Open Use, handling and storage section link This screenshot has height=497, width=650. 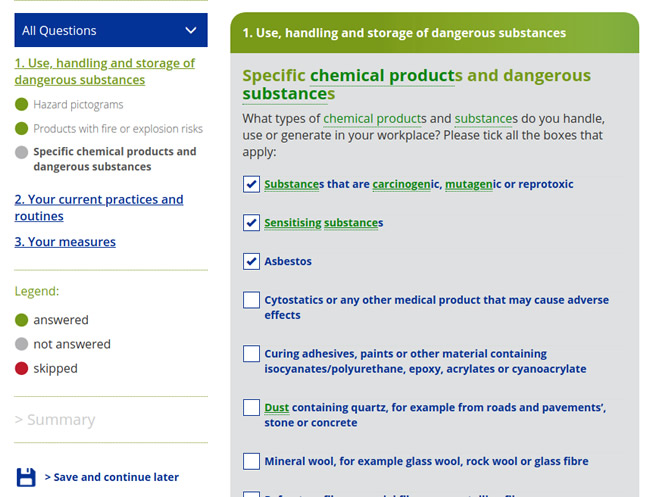coord(104,71)
